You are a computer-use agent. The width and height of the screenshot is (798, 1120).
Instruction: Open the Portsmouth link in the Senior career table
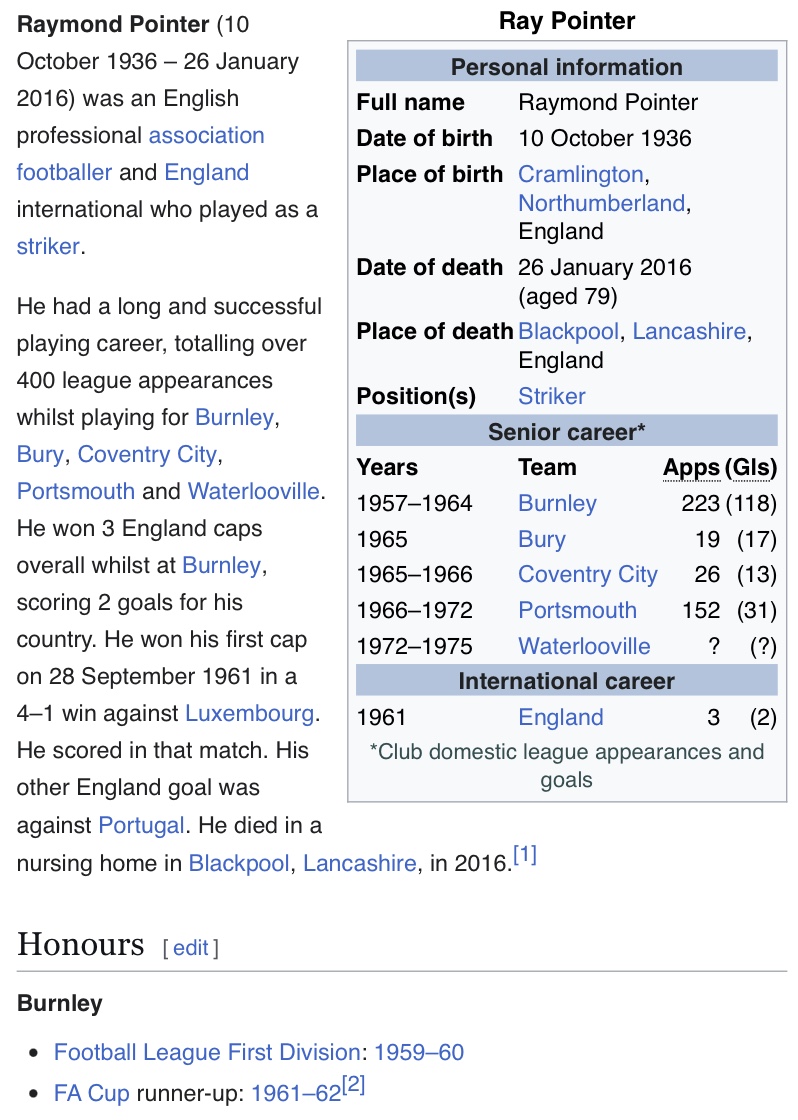tap(577, 610)
